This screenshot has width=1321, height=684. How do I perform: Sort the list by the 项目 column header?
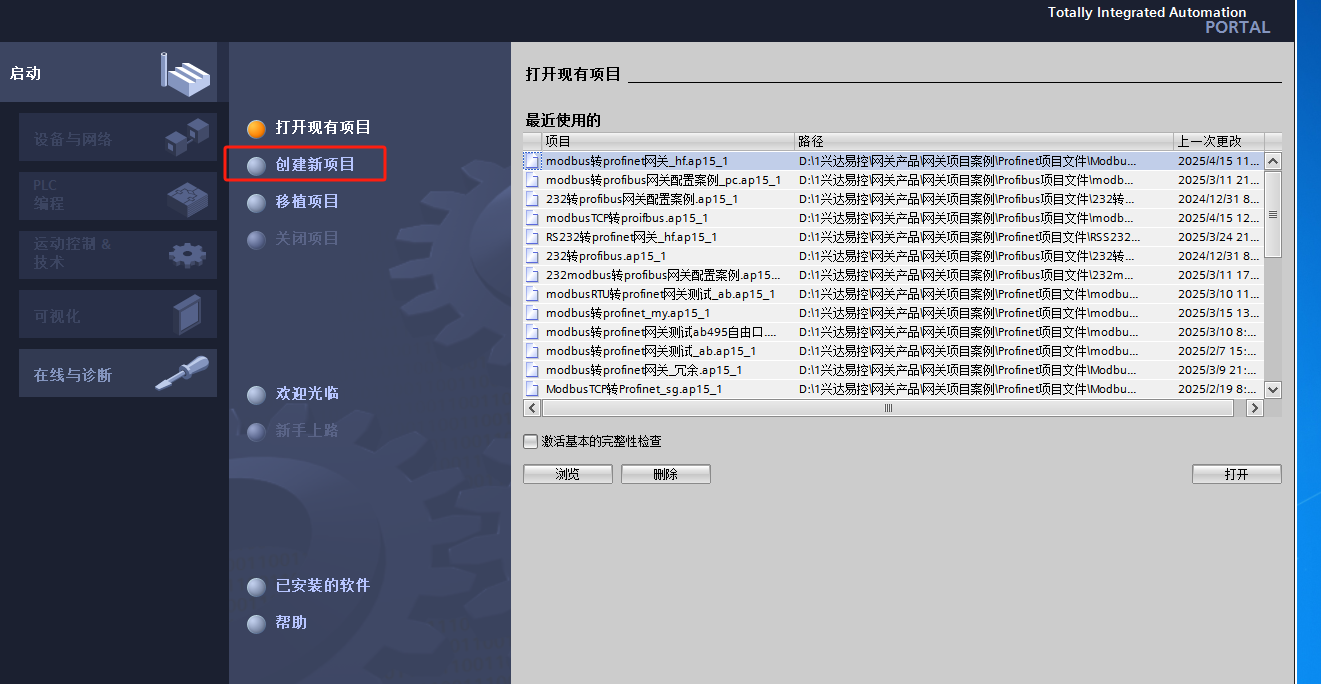point(669,141)
